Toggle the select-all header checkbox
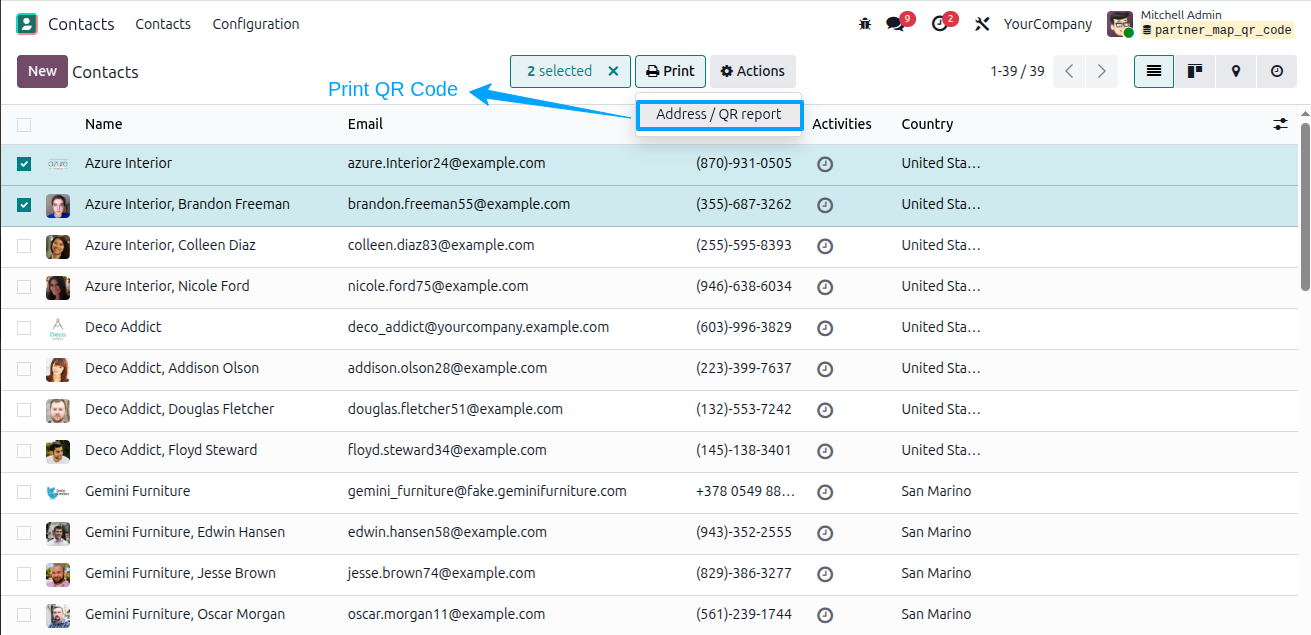This screenshot has height=635, width=1311. (x=24, y=125)
